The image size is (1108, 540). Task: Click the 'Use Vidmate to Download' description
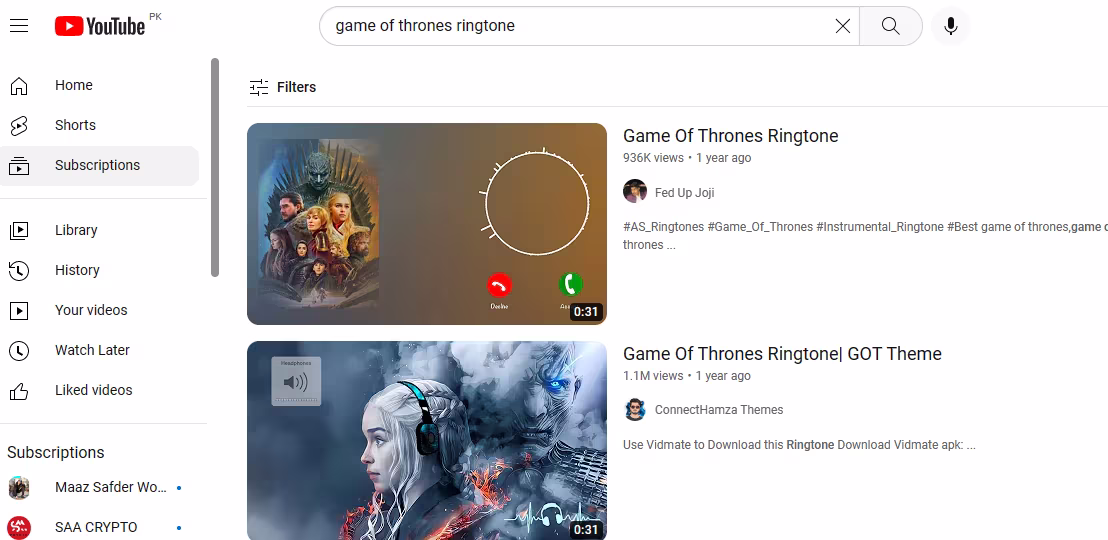coord(799,445)
